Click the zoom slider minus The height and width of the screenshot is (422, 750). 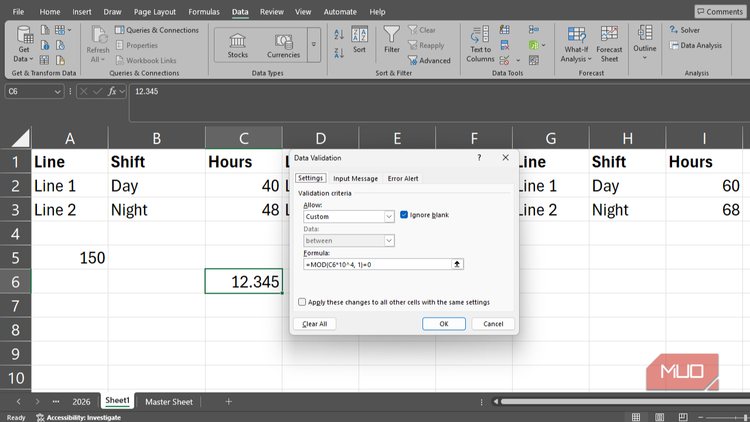[x=701, y=417]
